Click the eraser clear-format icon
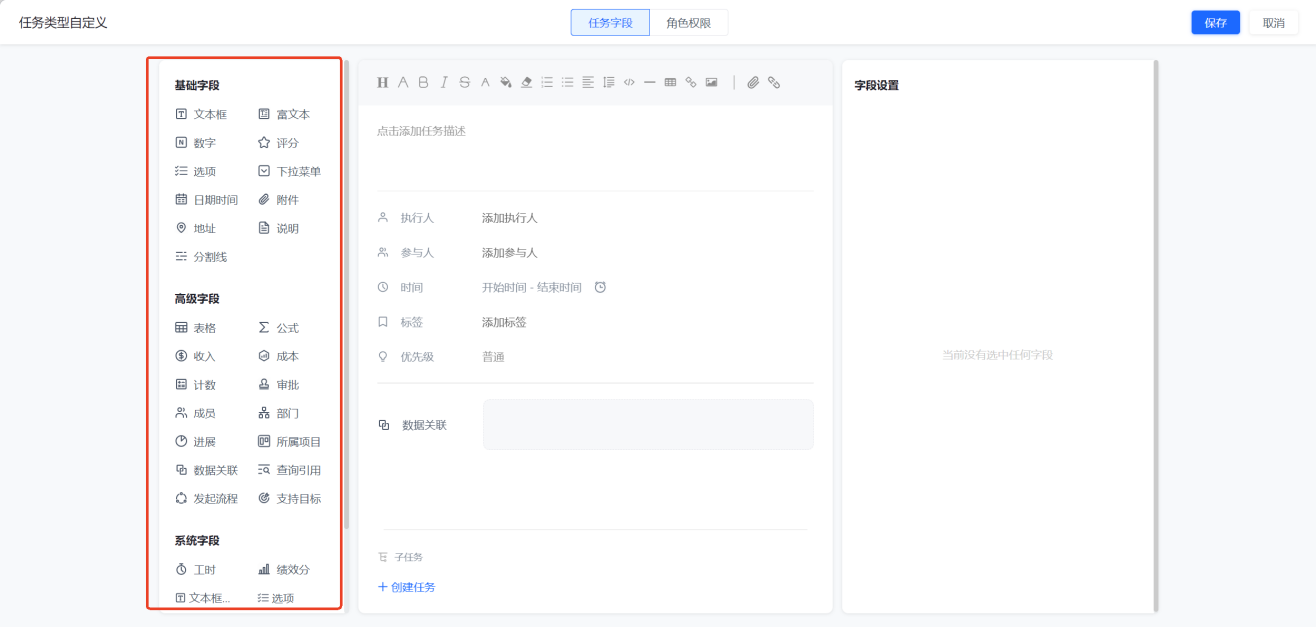1316x627 pixels. [x=526, y=82]
